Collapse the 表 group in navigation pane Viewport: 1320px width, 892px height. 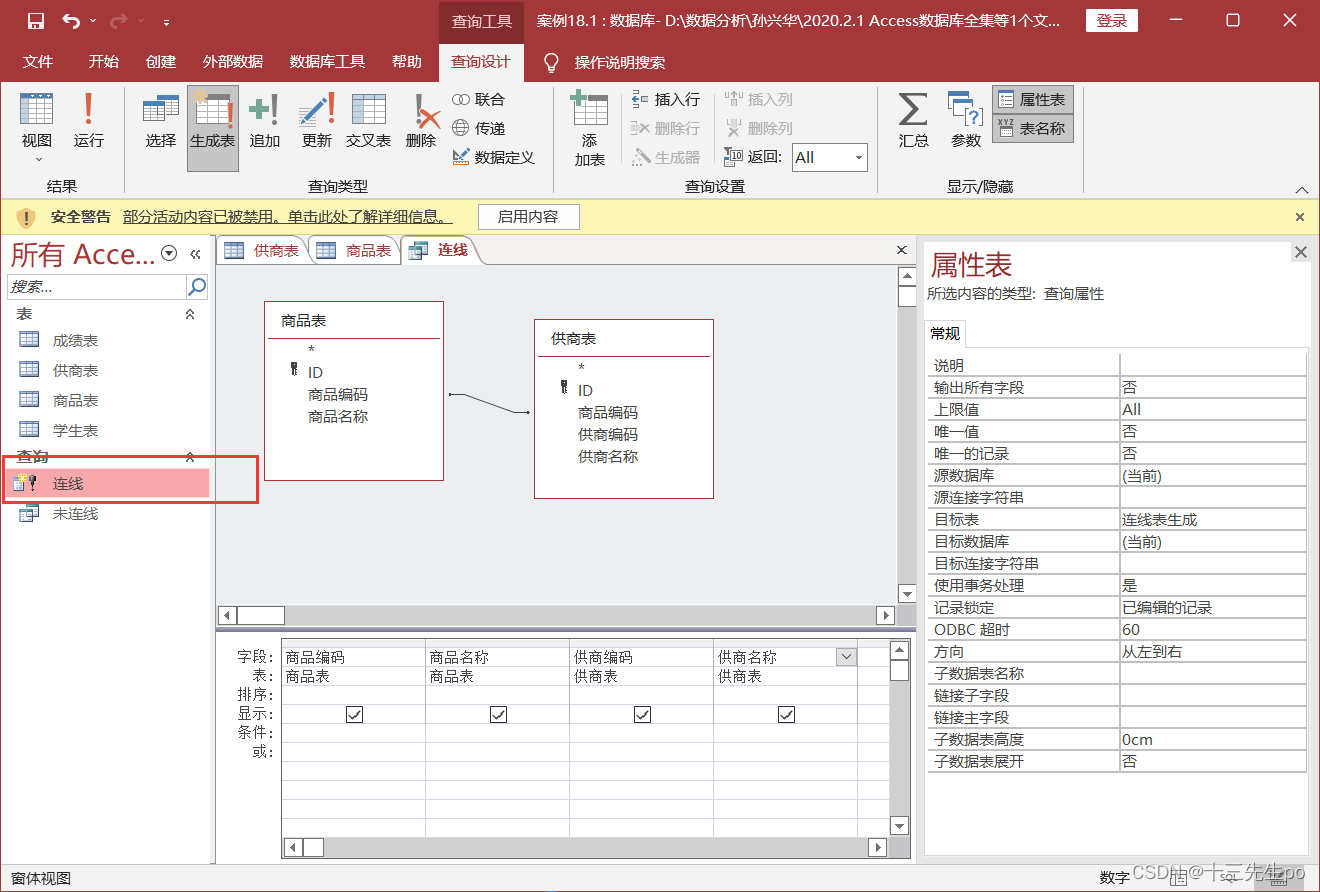point(190,314)
